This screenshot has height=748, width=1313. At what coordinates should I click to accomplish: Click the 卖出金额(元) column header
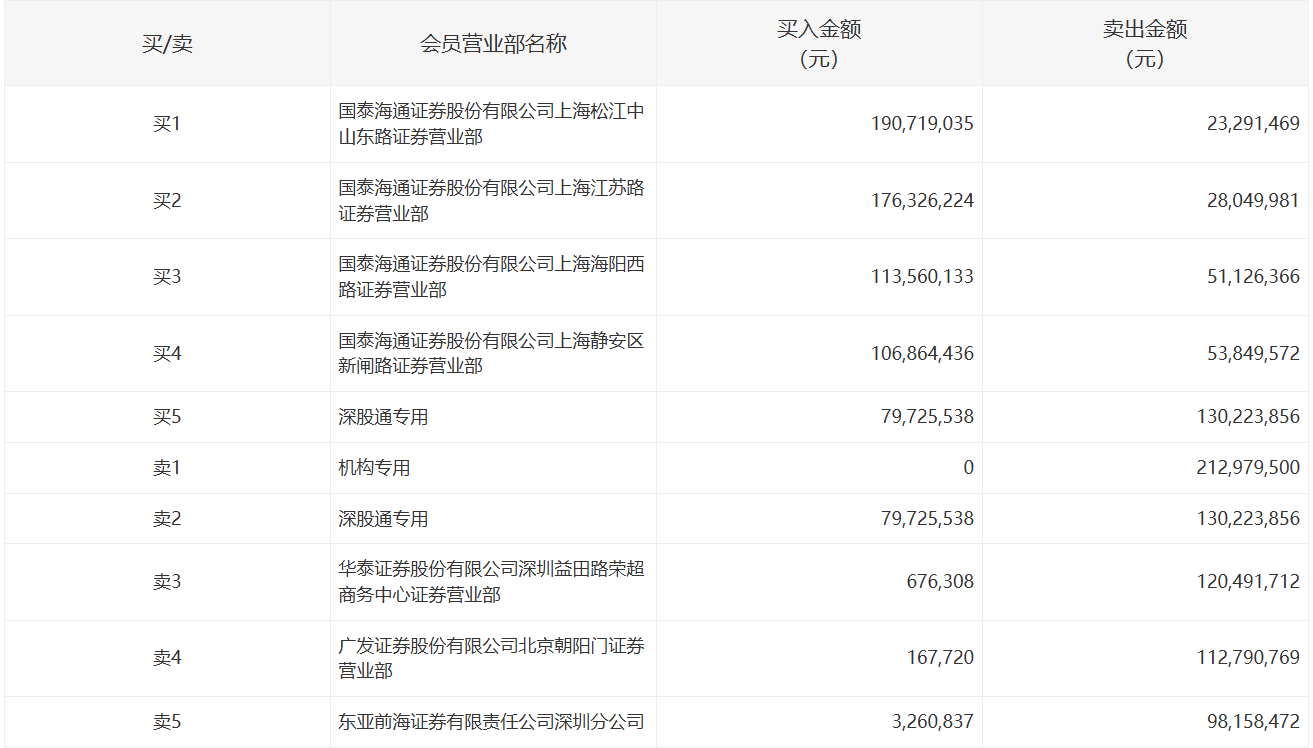coord(1145,44)
